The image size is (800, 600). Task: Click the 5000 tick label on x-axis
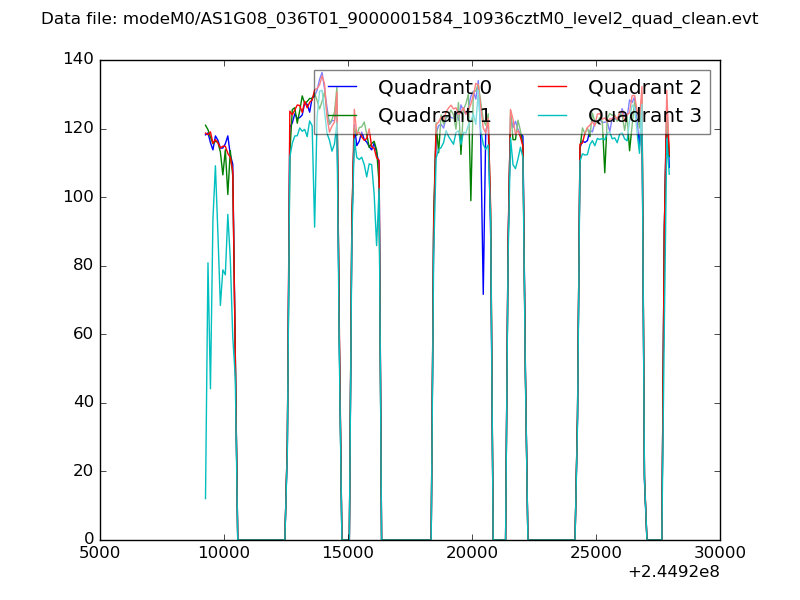pos(99,553)
